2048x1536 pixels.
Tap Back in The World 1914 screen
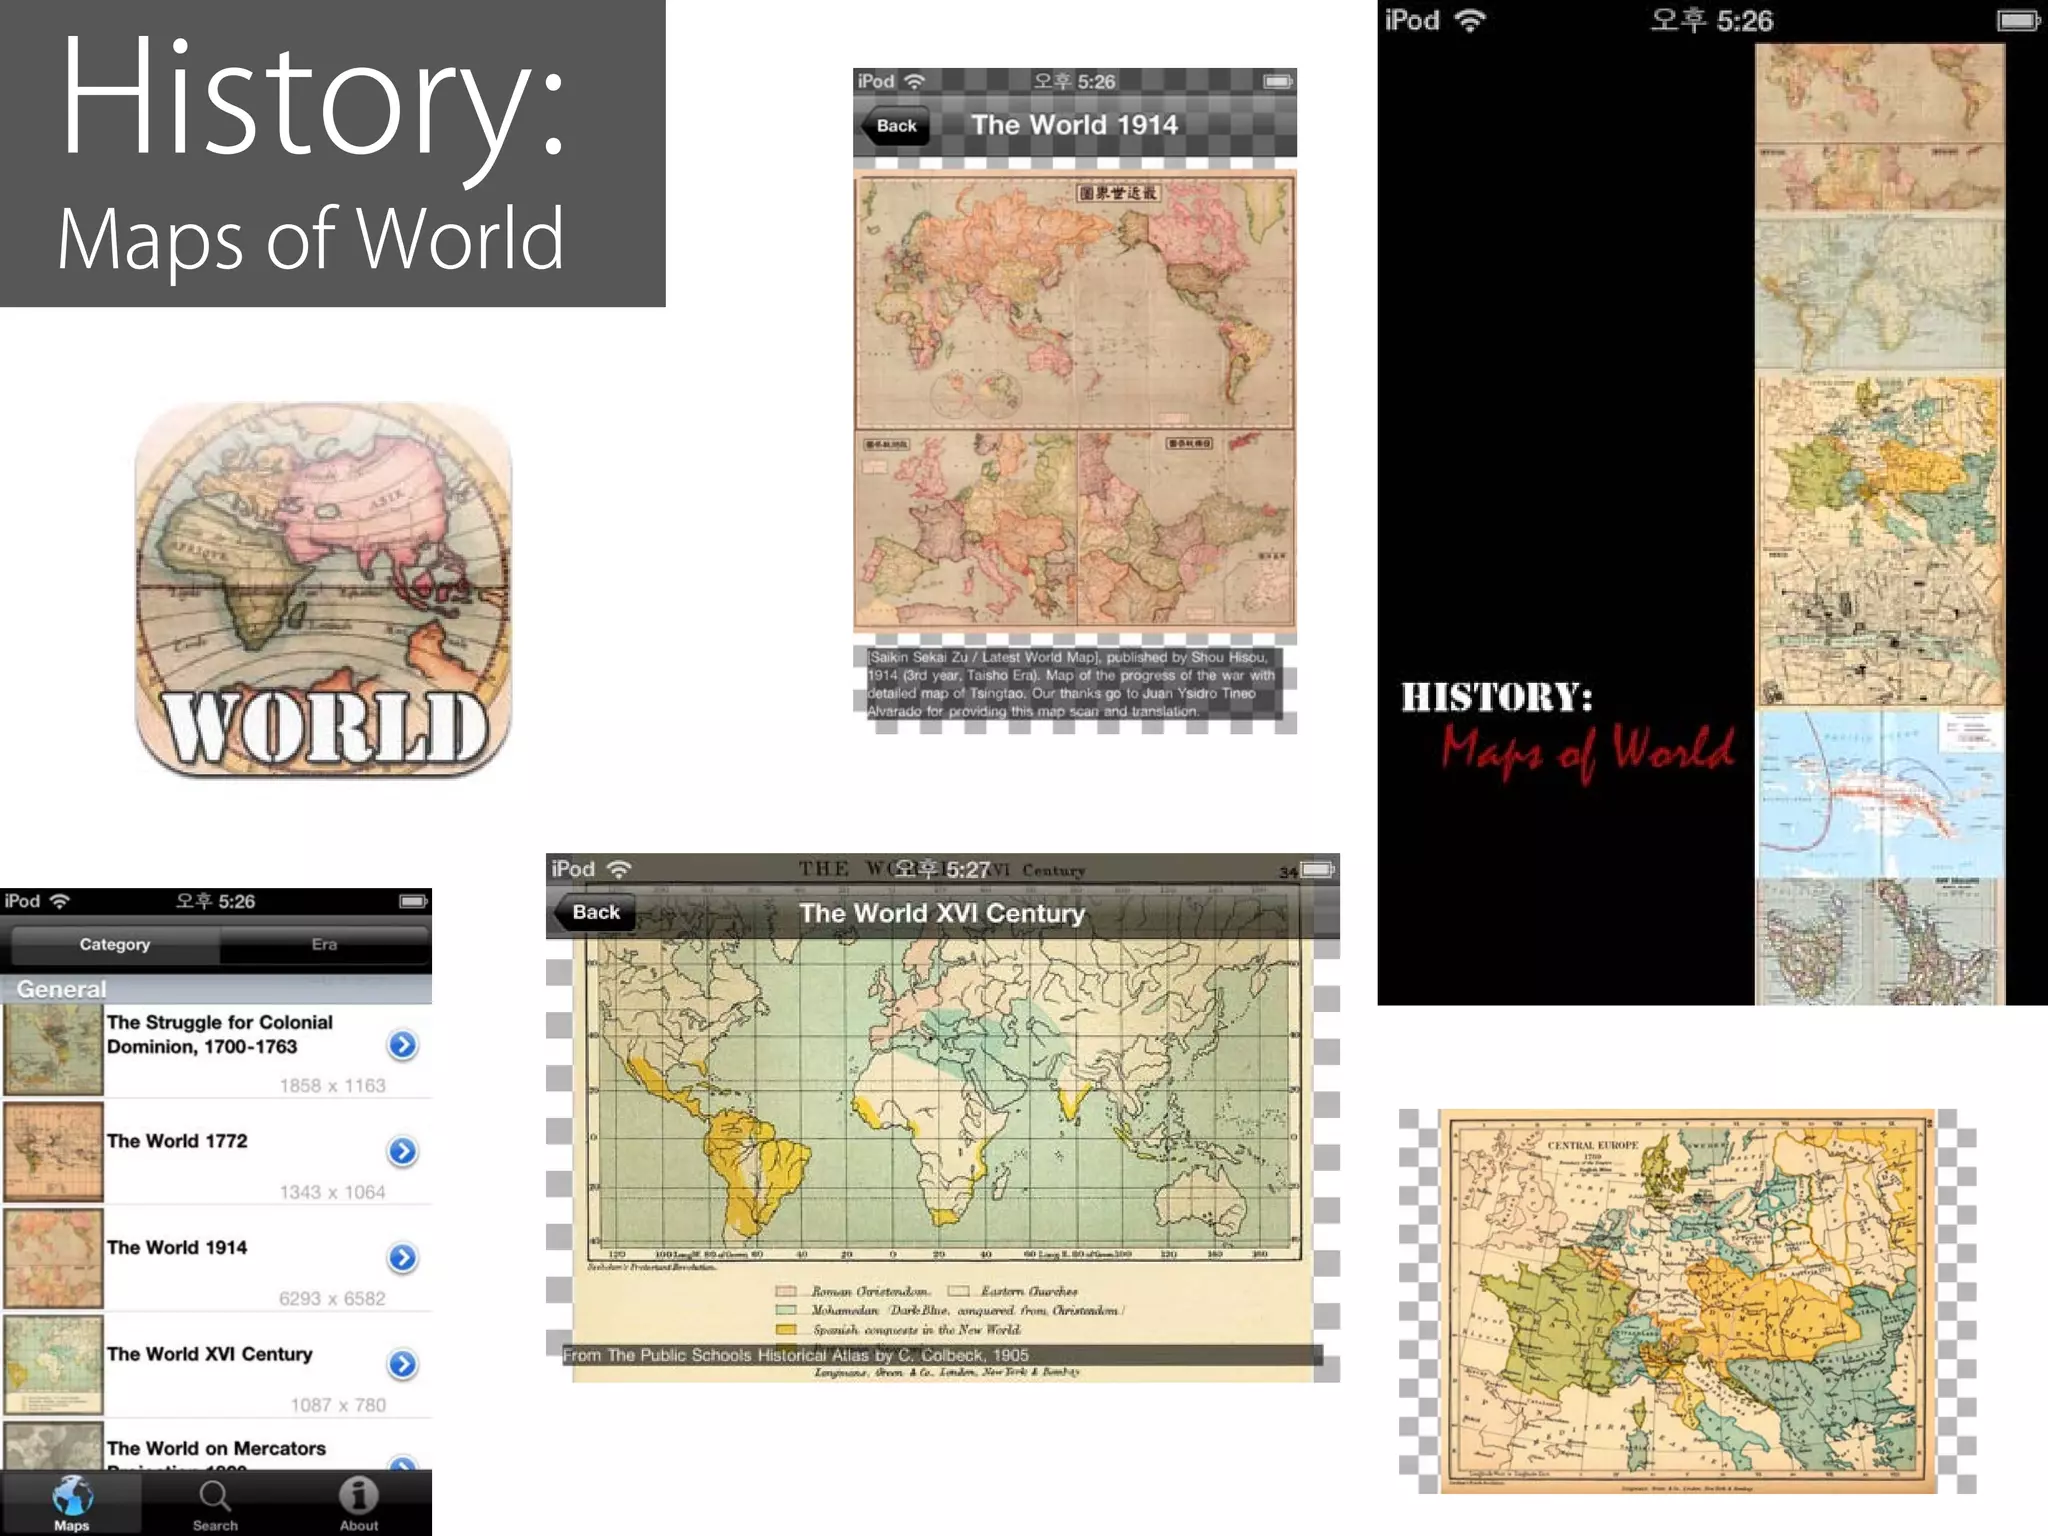click(894, 126)
